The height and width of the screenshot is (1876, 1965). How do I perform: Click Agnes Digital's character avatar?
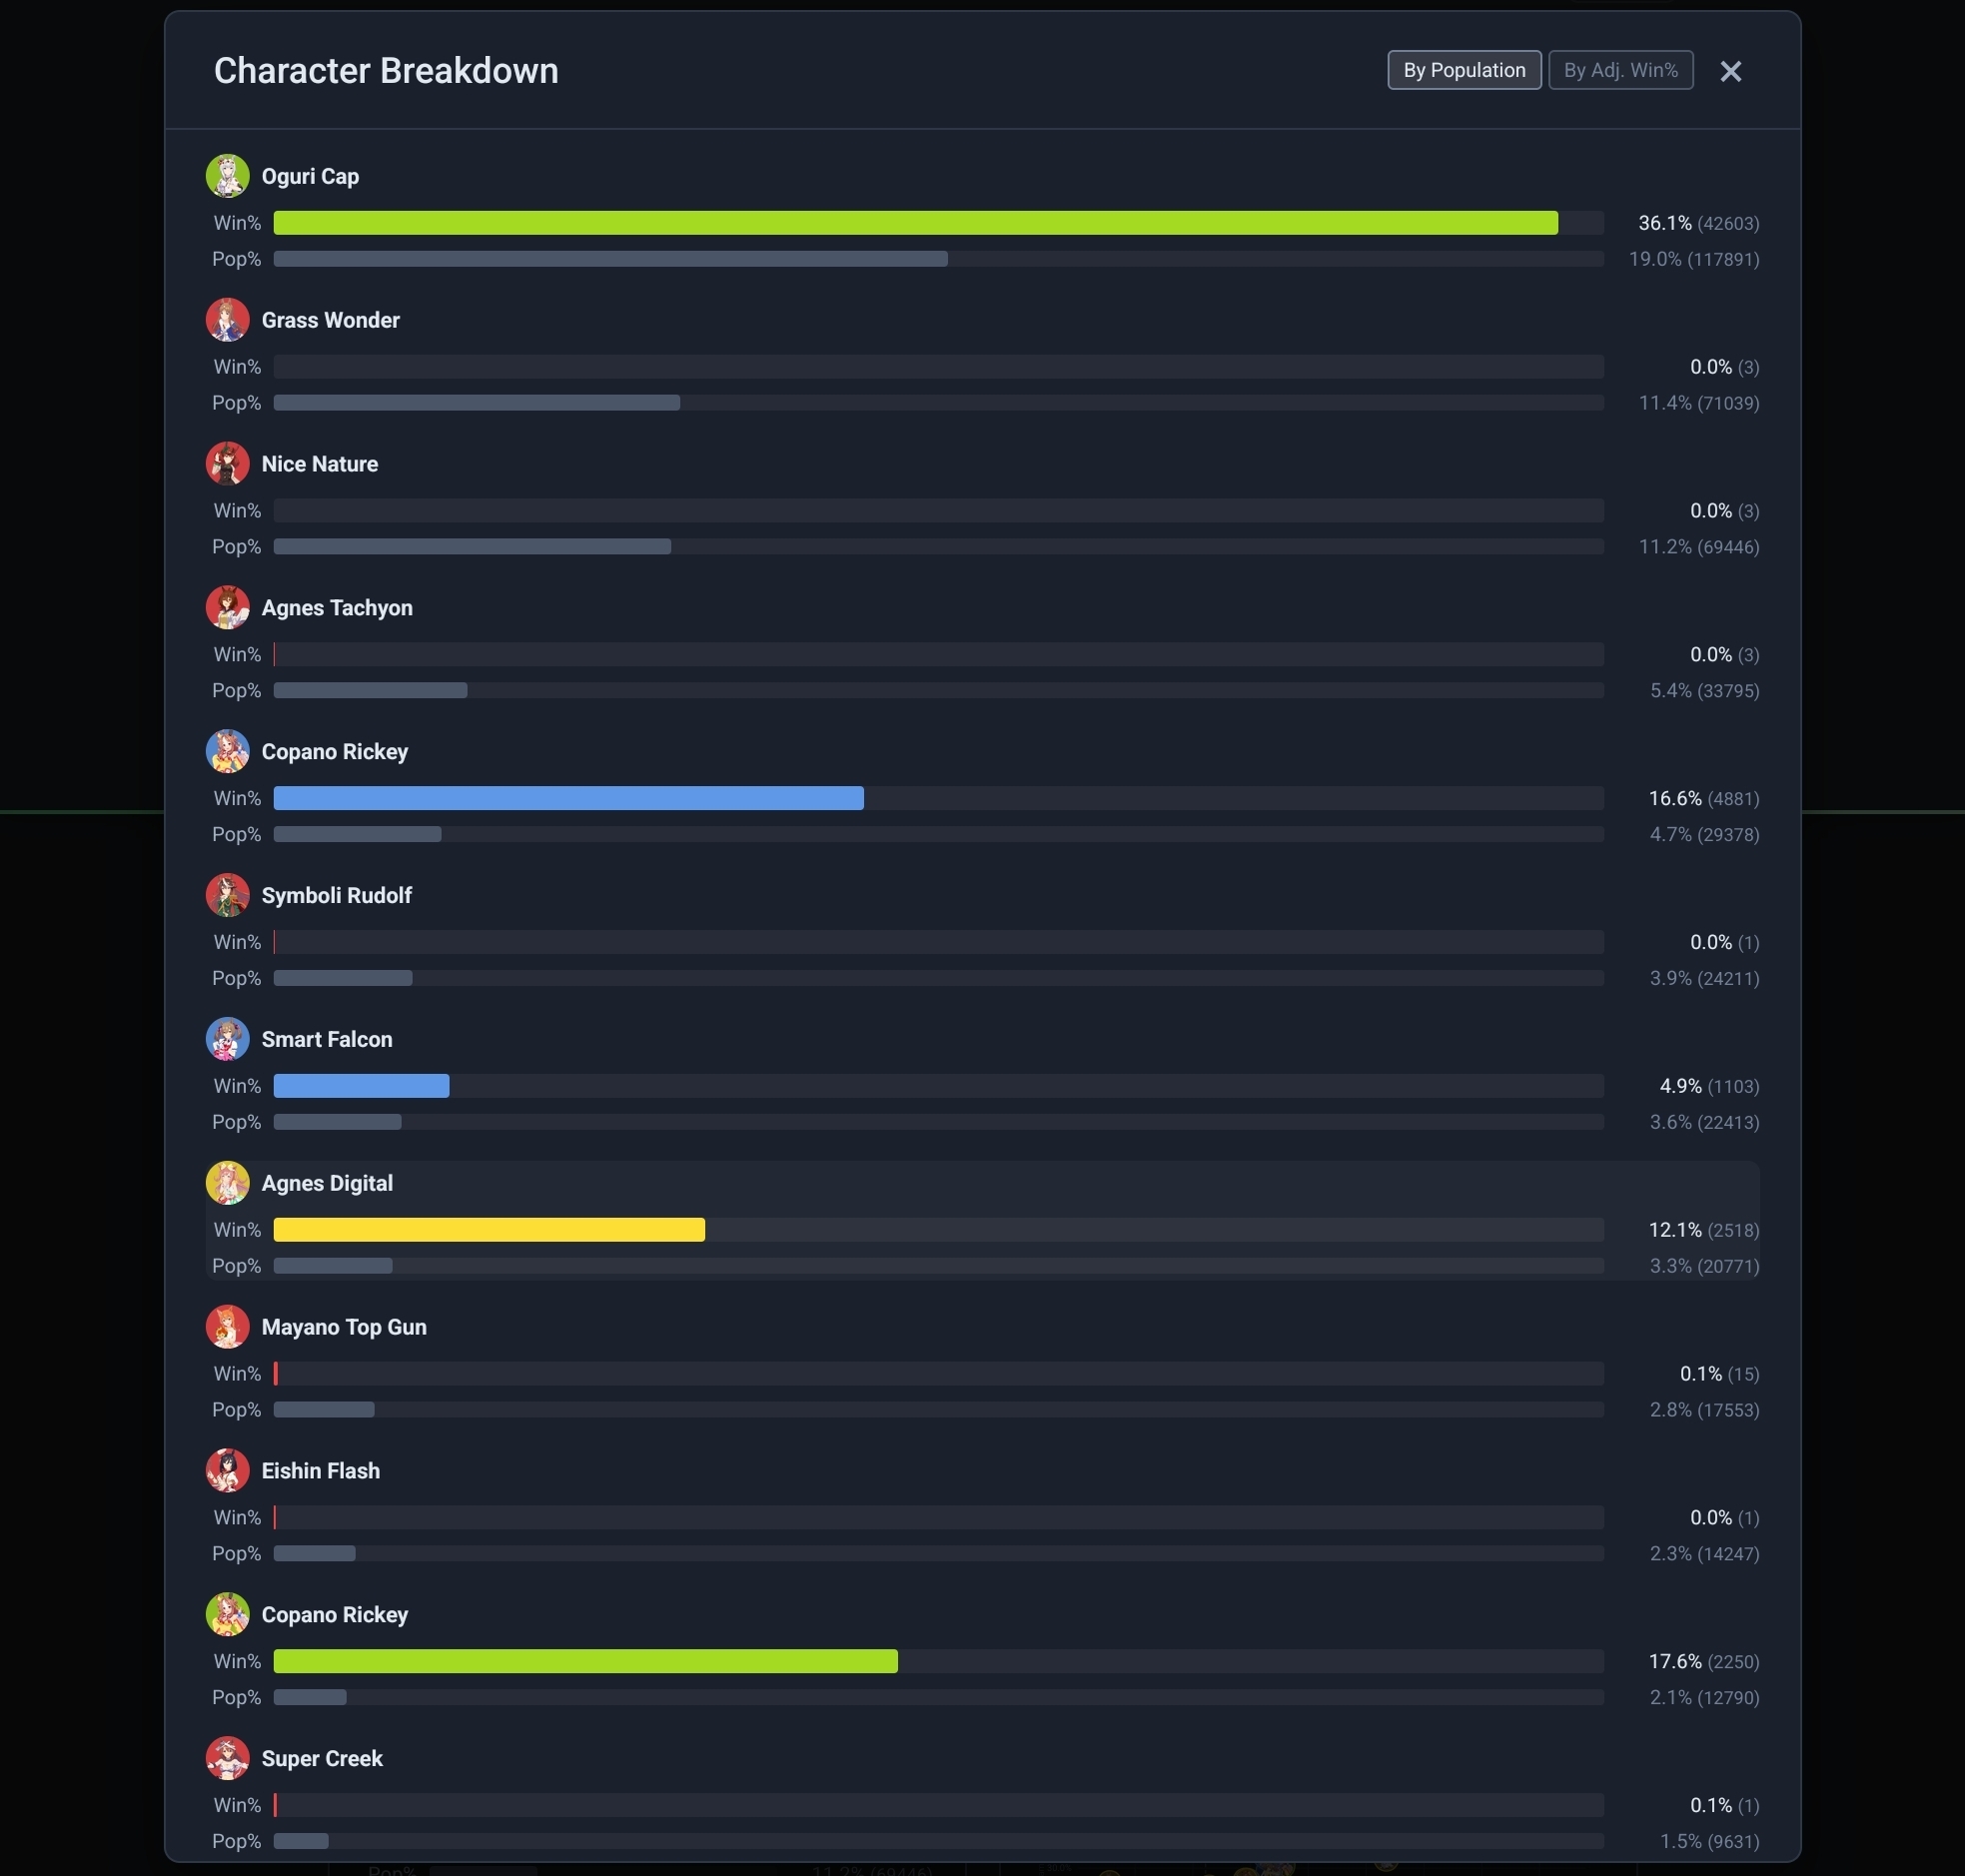(x=227, y=1183)
